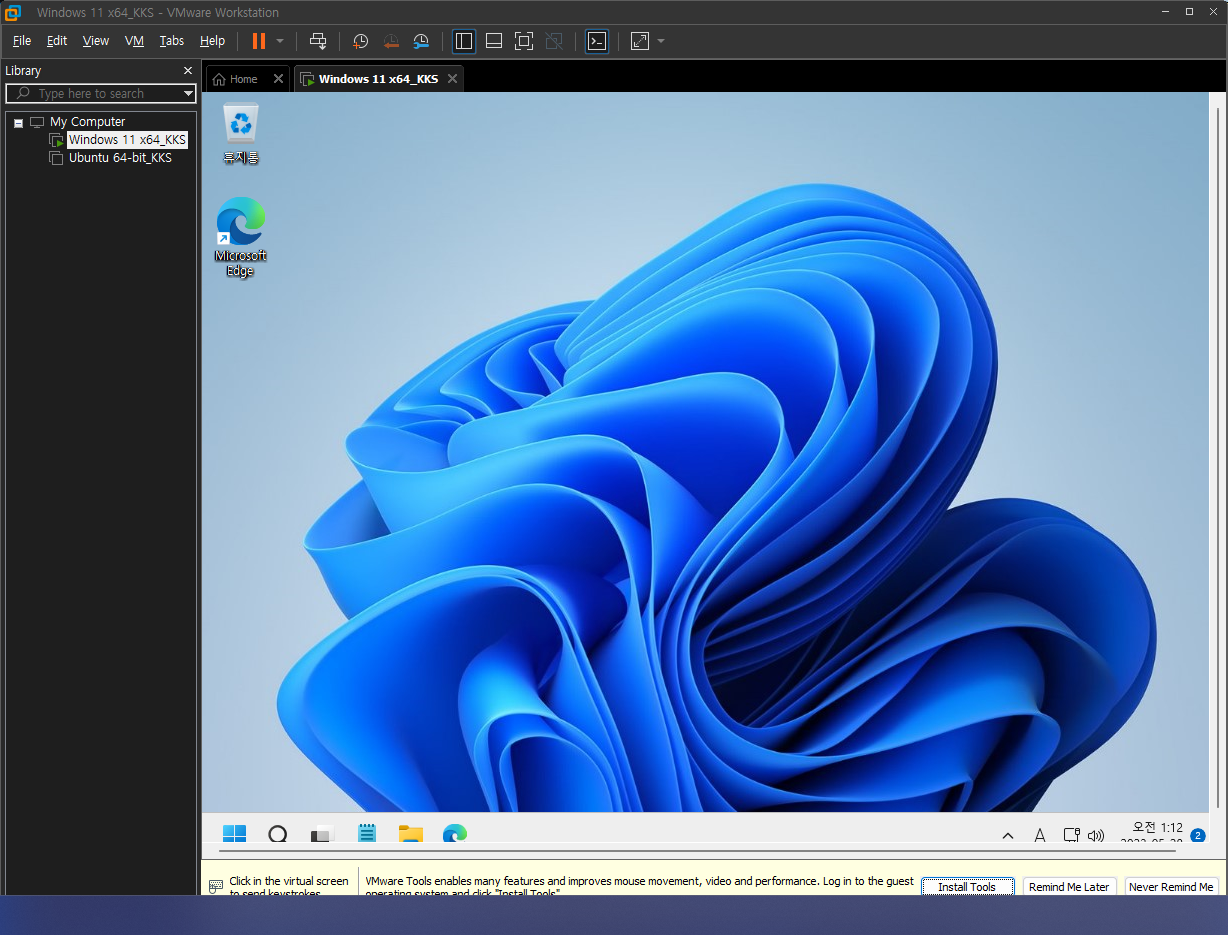The image size is (1228, 935).
Task: Open the File menu
Action: point(22,41)
